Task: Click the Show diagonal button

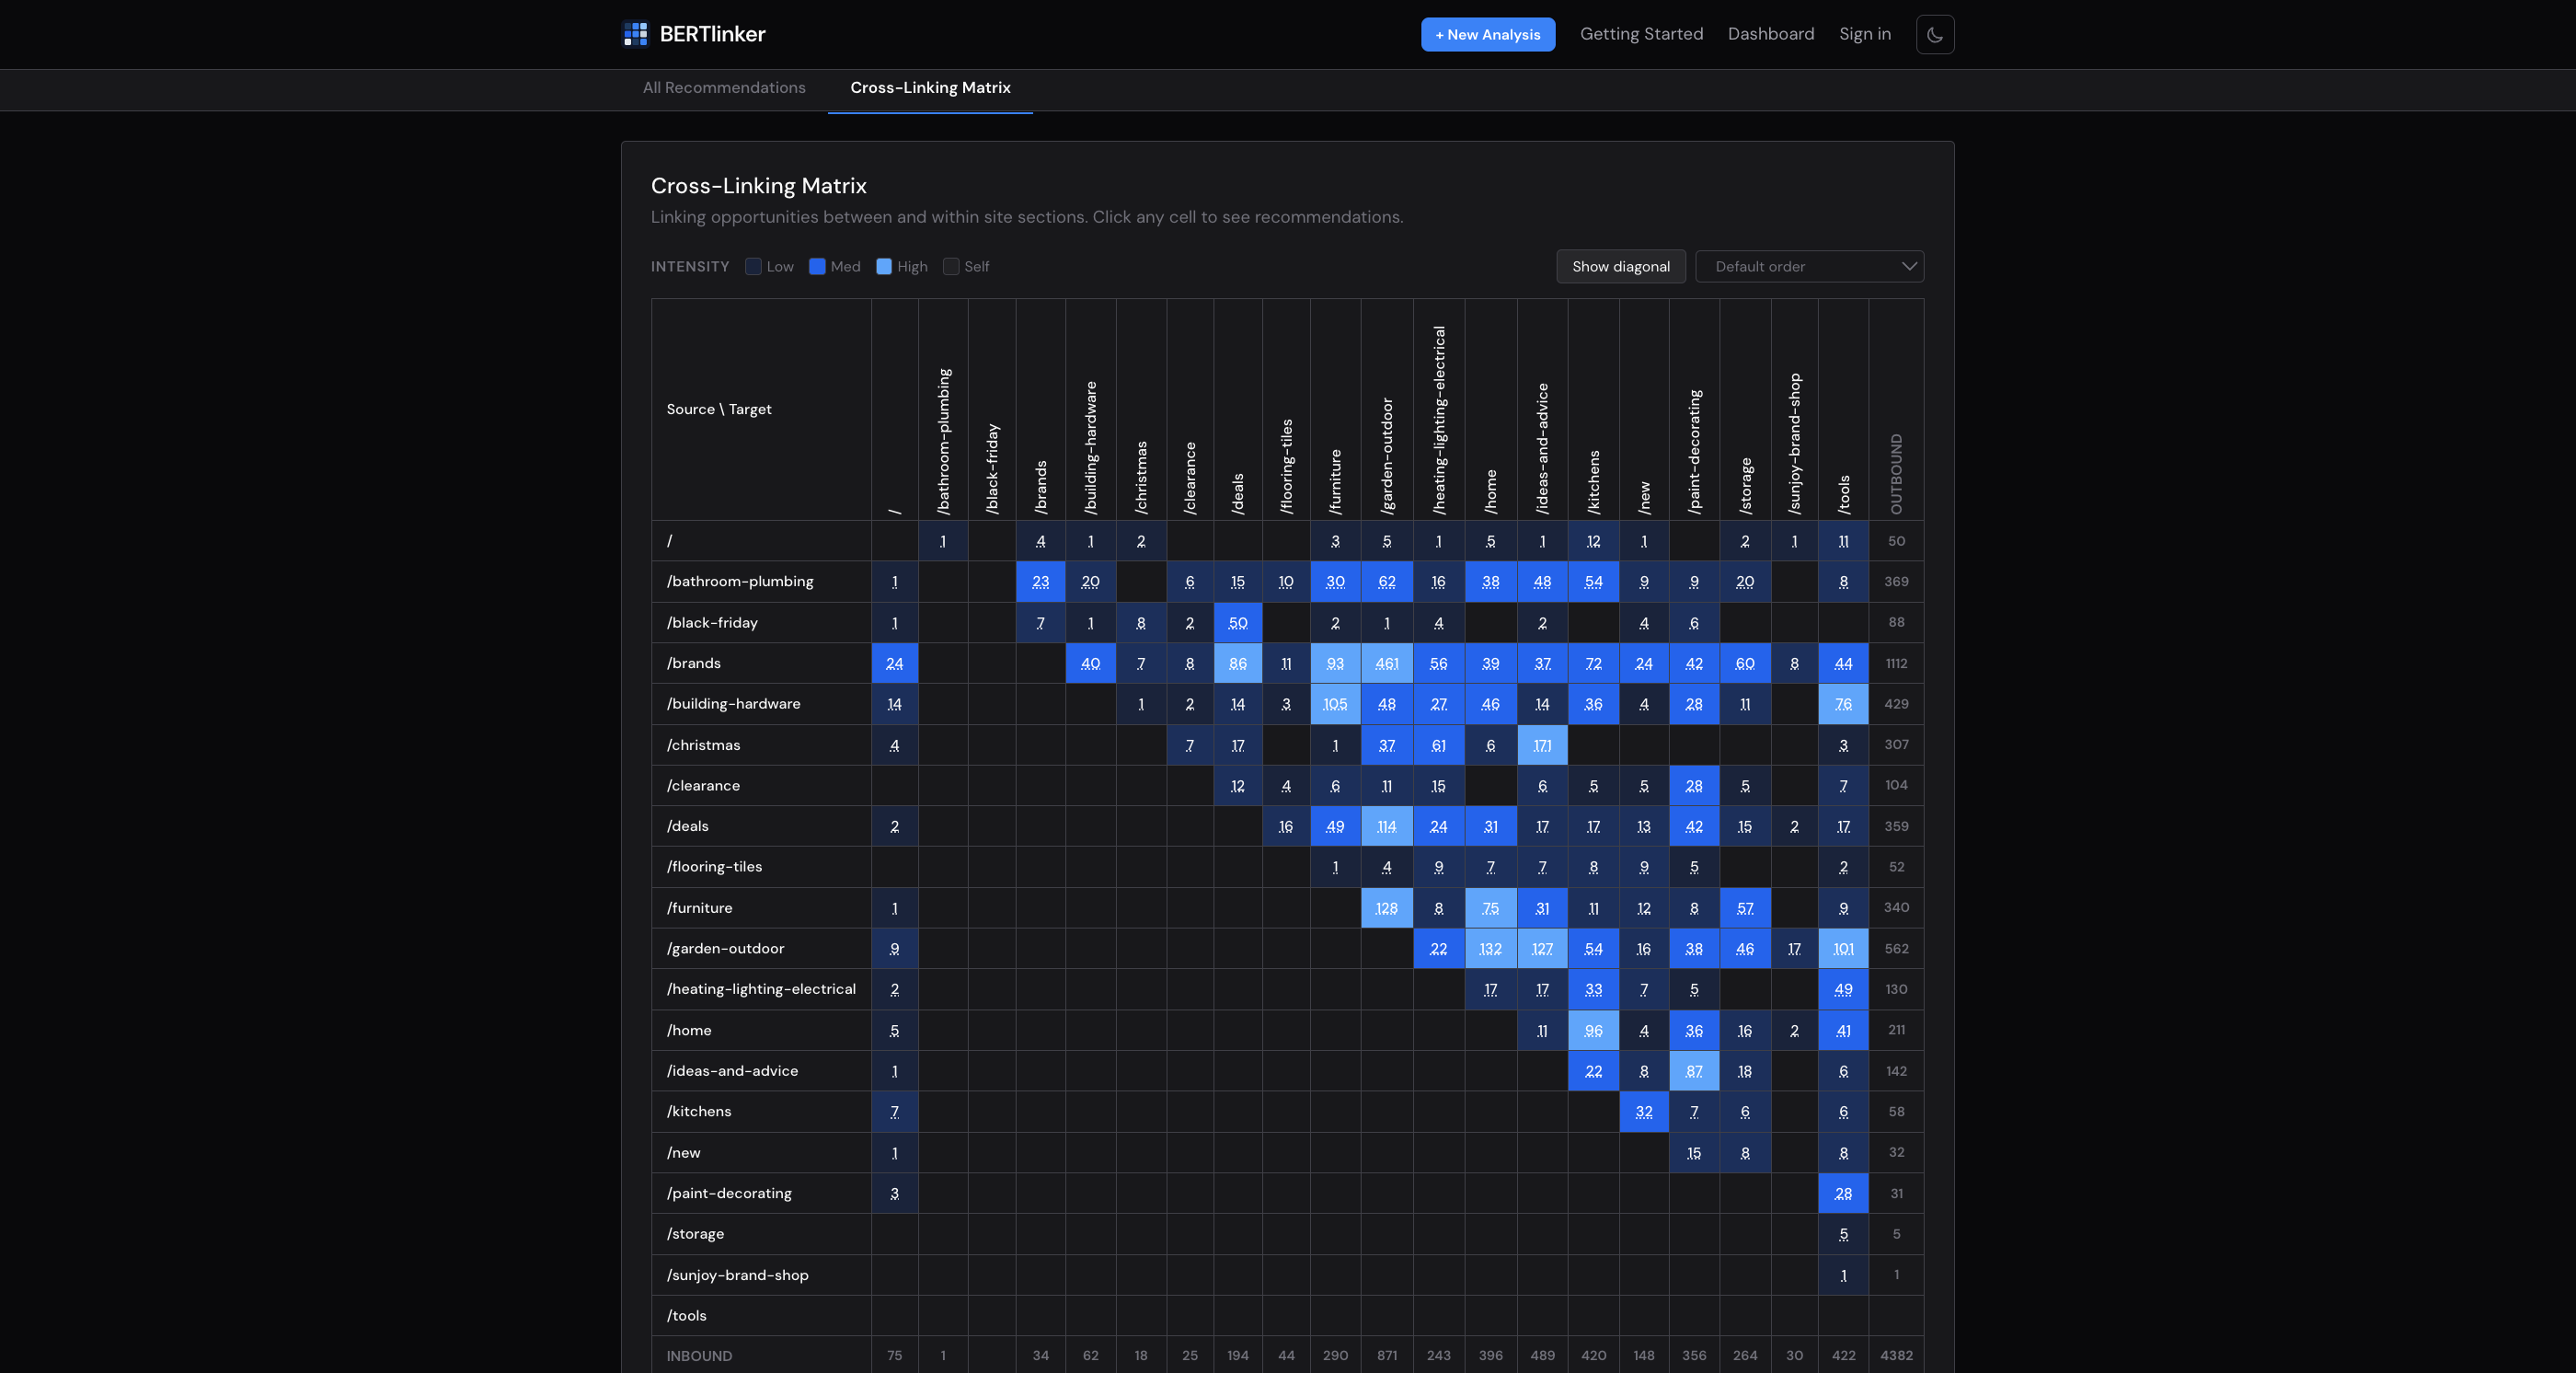Action: point(1620,266)
